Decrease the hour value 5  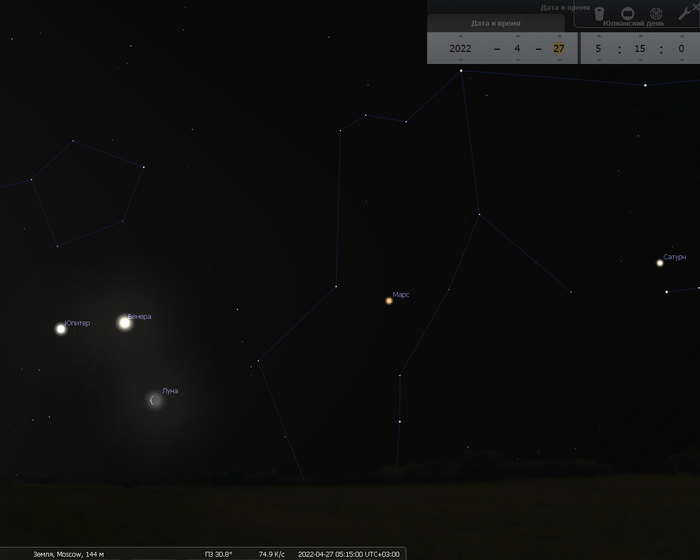tap(599, 60)
